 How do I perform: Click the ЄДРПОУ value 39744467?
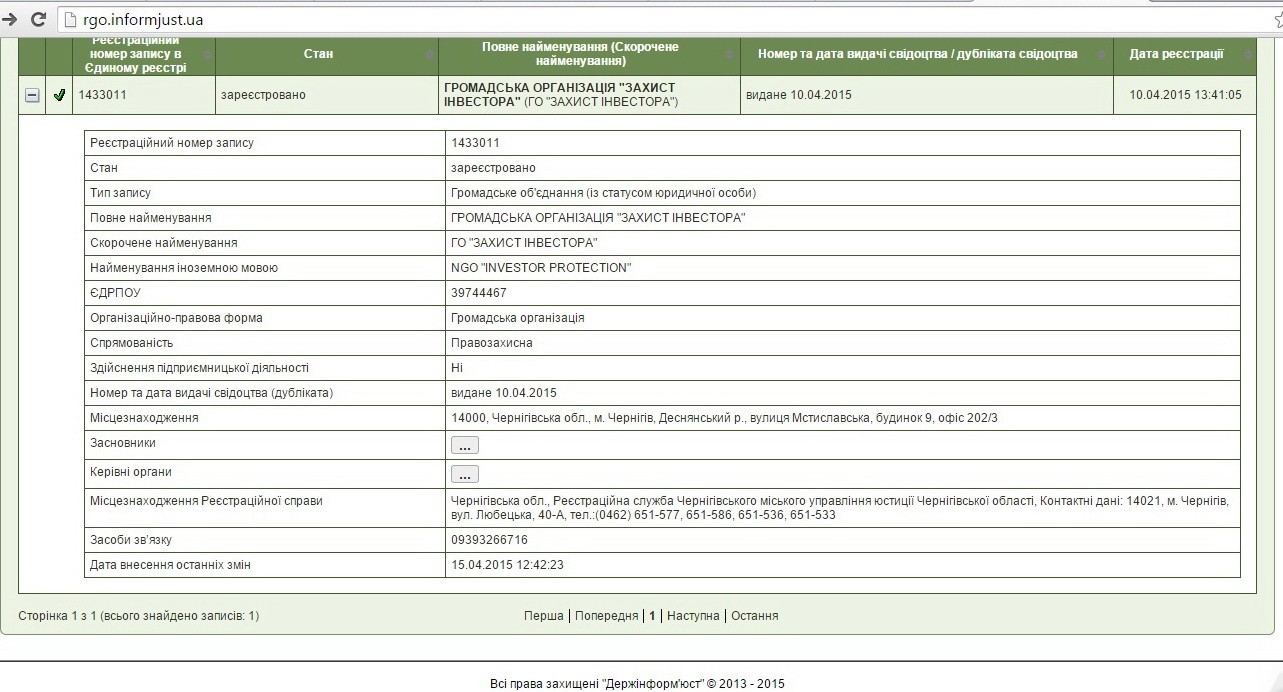[479, 293]
